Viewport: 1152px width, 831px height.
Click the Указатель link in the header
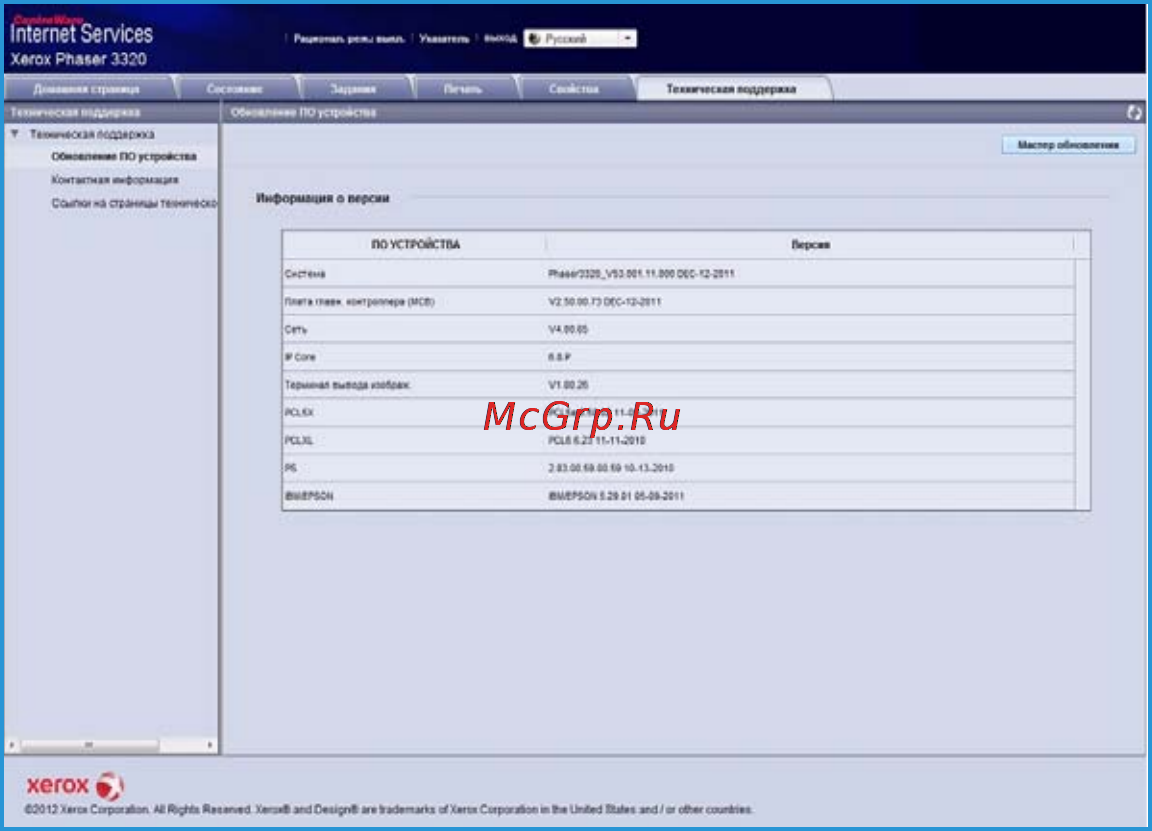444,39
